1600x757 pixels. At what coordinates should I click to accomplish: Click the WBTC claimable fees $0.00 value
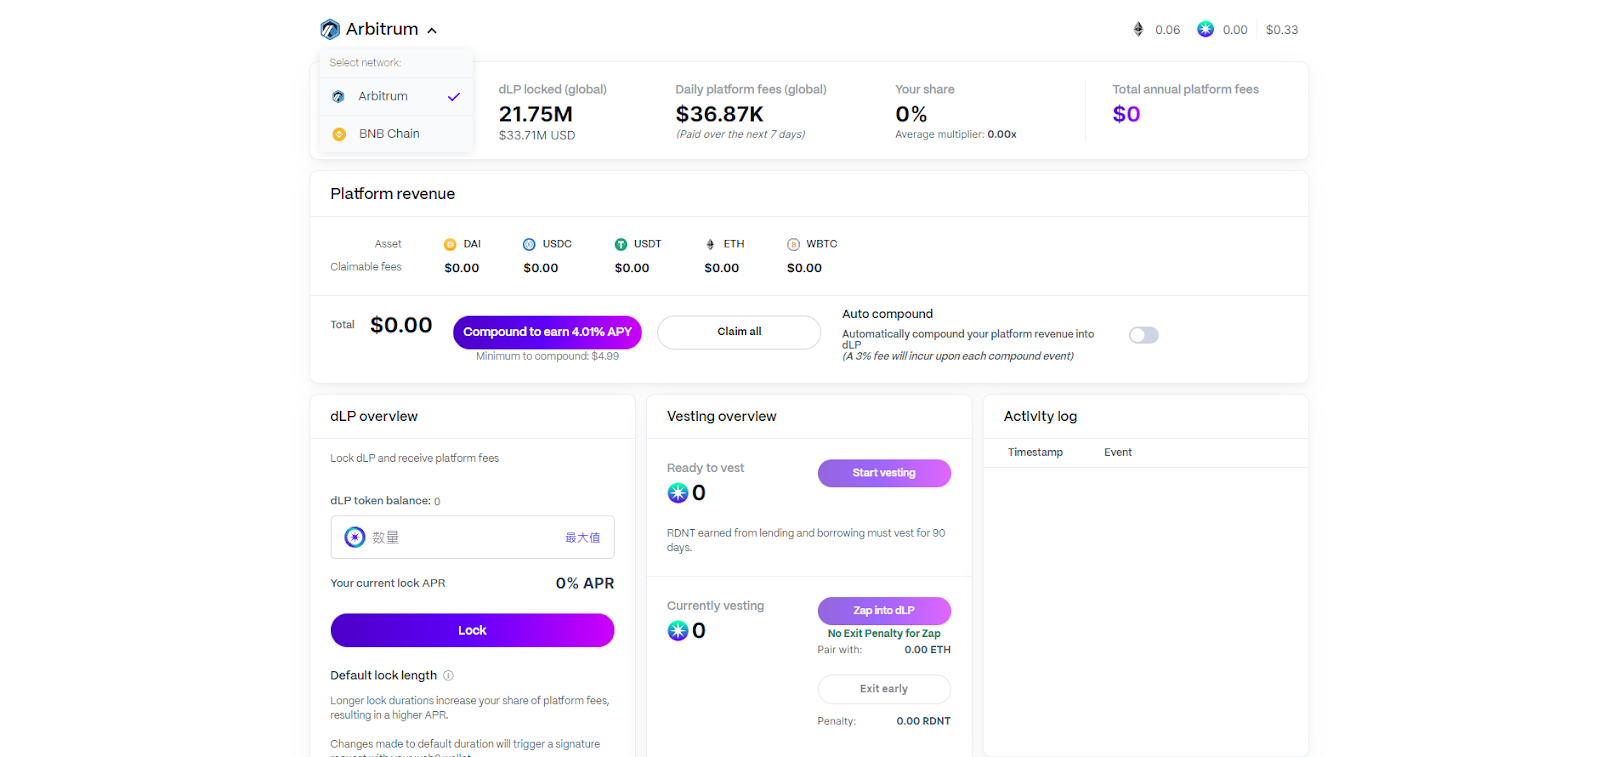(x=804, y=268)
